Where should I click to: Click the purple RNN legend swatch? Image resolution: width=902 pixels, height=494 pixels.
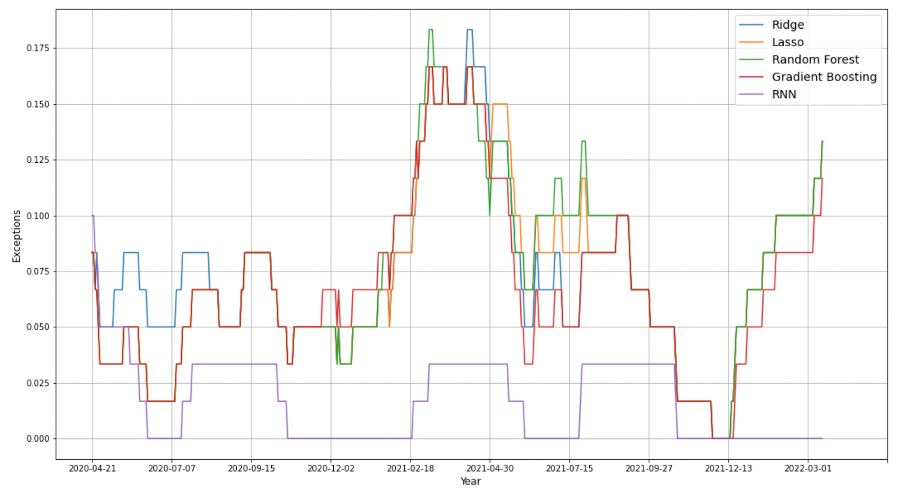(751, 94)
